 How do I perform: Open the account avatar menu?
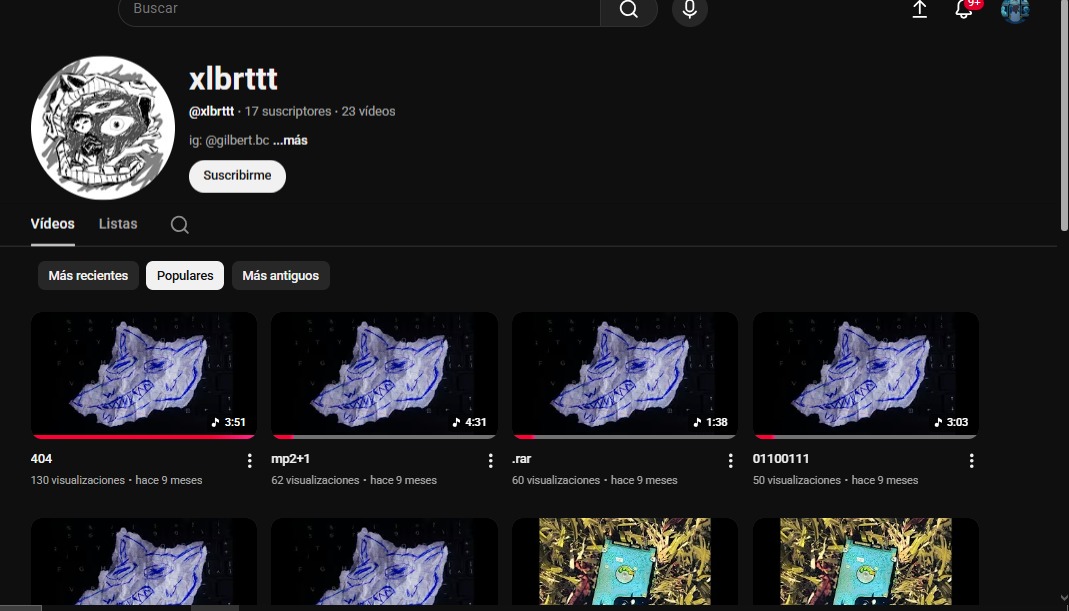click(1014, 10)
